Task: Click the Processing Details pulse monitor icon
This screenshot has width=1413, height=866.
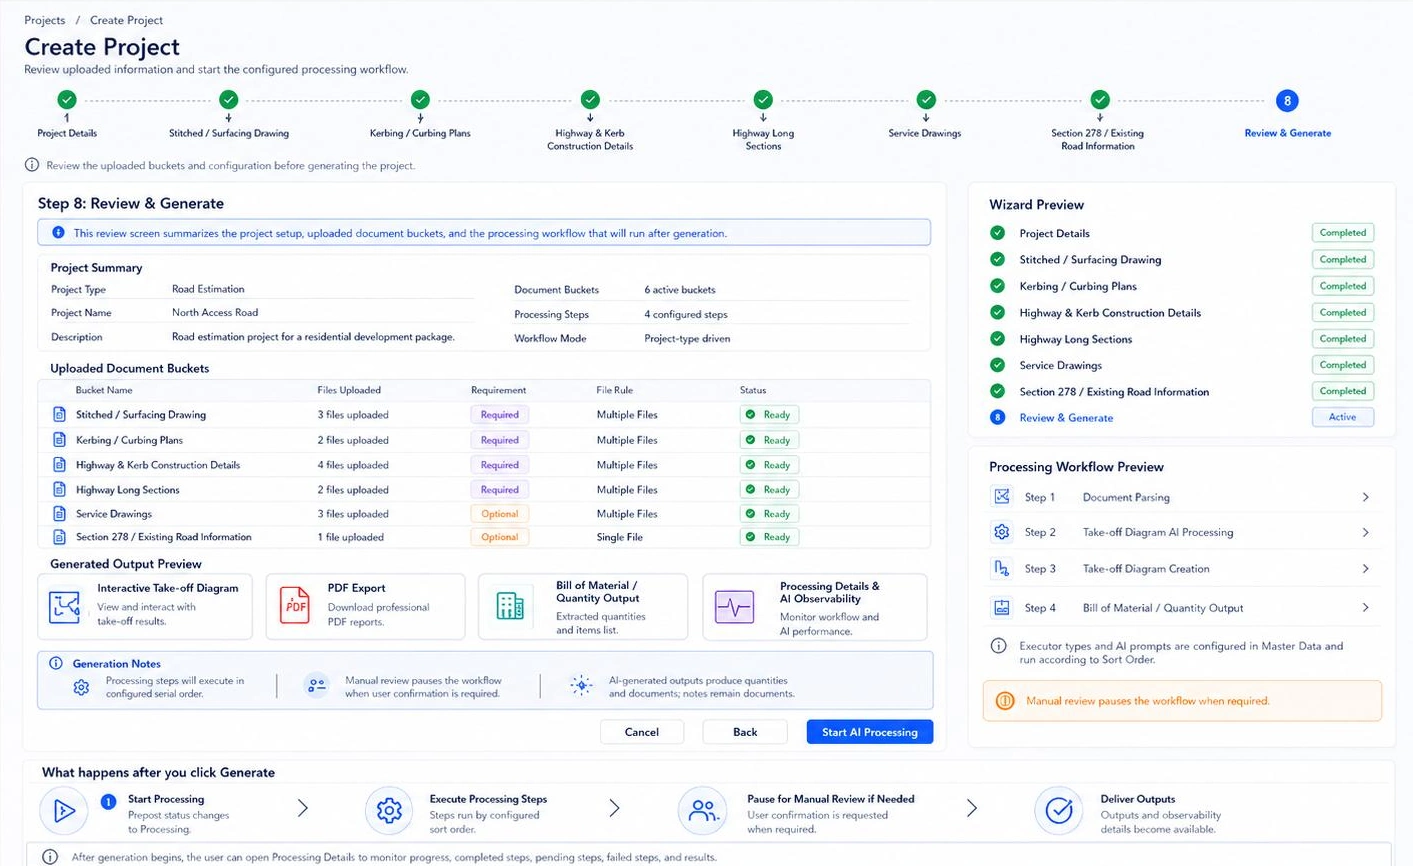Action: point(734,607)
